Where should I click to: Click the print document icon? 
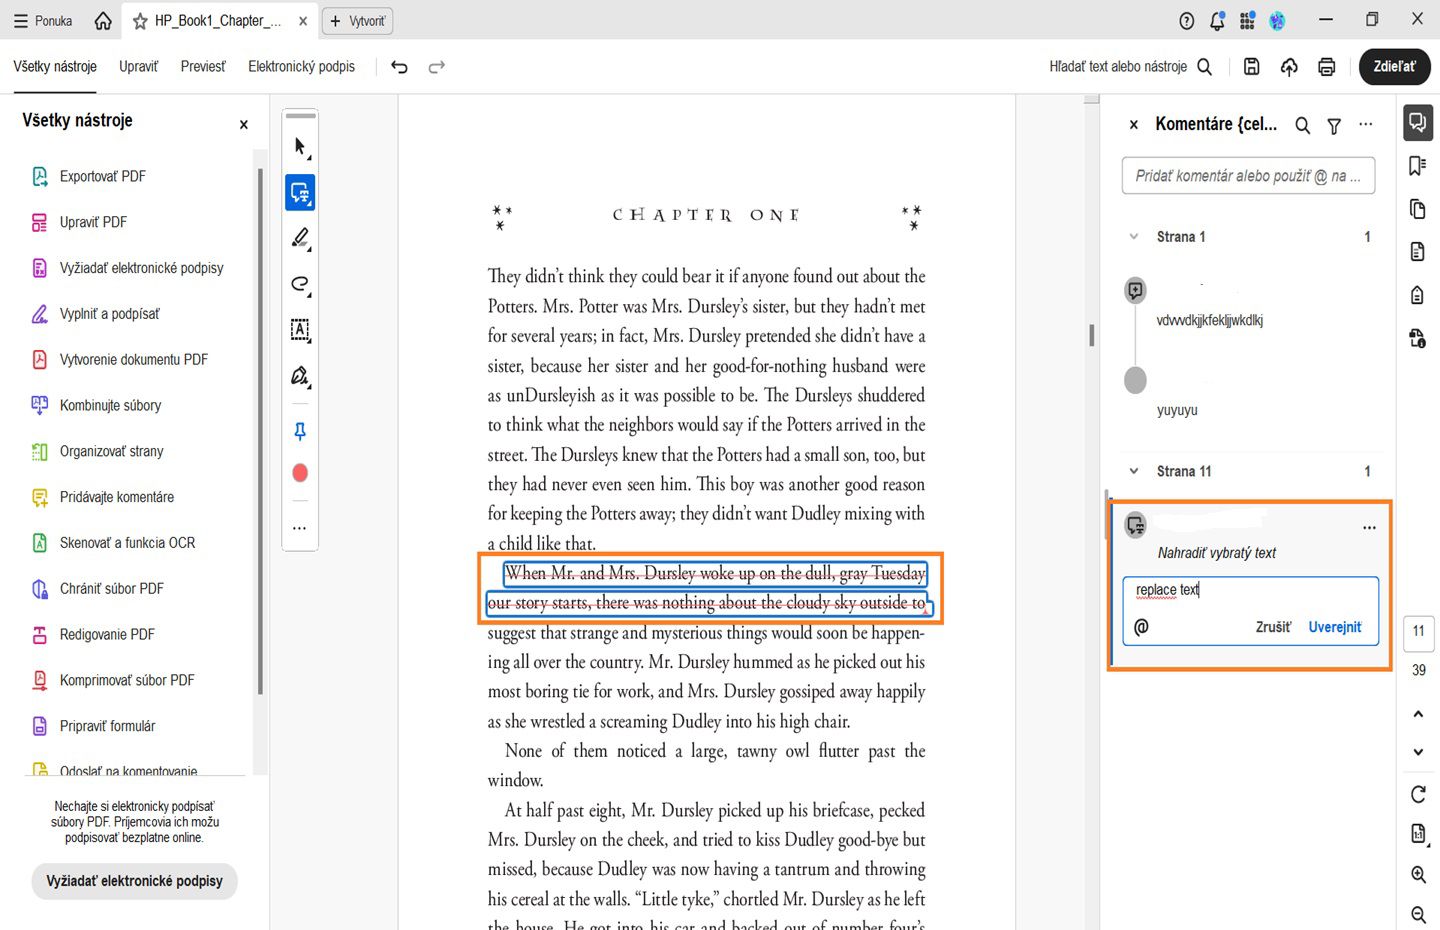click(x=1326, y=66)
